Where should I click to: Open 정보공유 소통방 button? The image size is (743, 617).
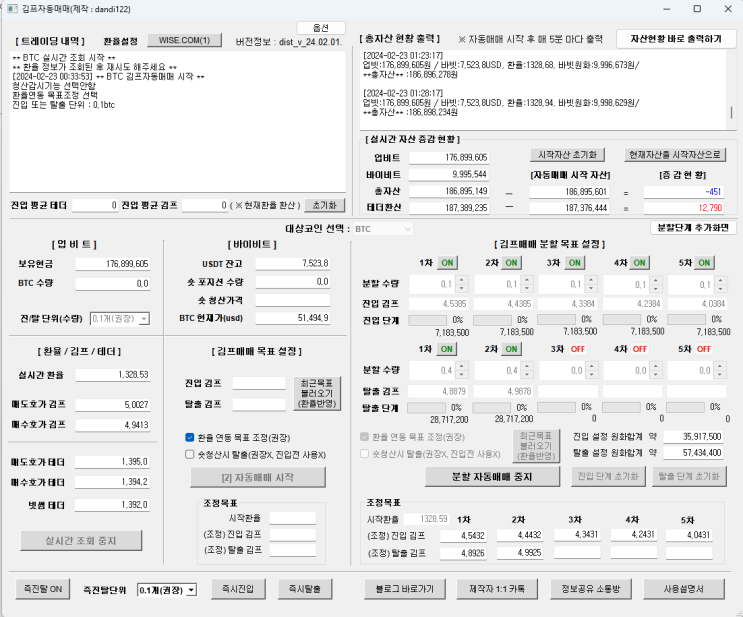tap(590, 589)
